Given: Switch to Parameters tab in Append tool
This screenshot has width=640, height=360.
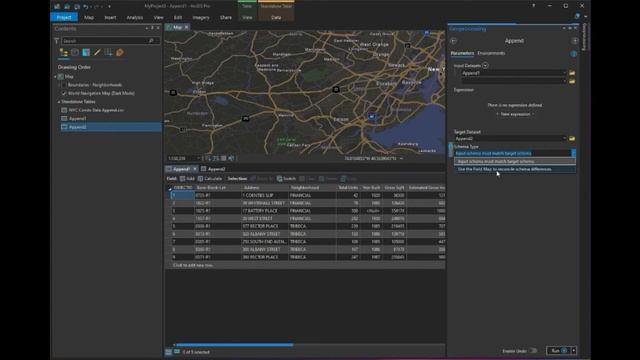Looking at the screenshot, I should 462,53.
